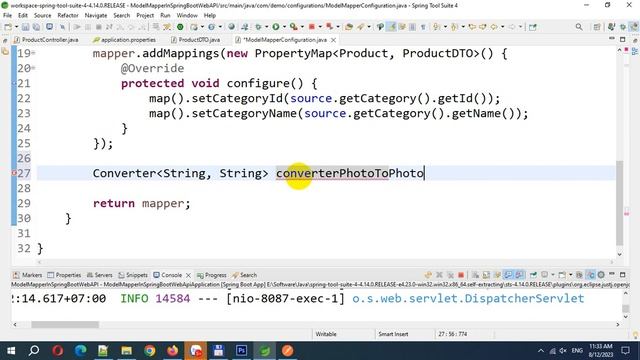Click the Open Type icon in toolbar
Screen dimensions: 640x360
pos(349,27)
